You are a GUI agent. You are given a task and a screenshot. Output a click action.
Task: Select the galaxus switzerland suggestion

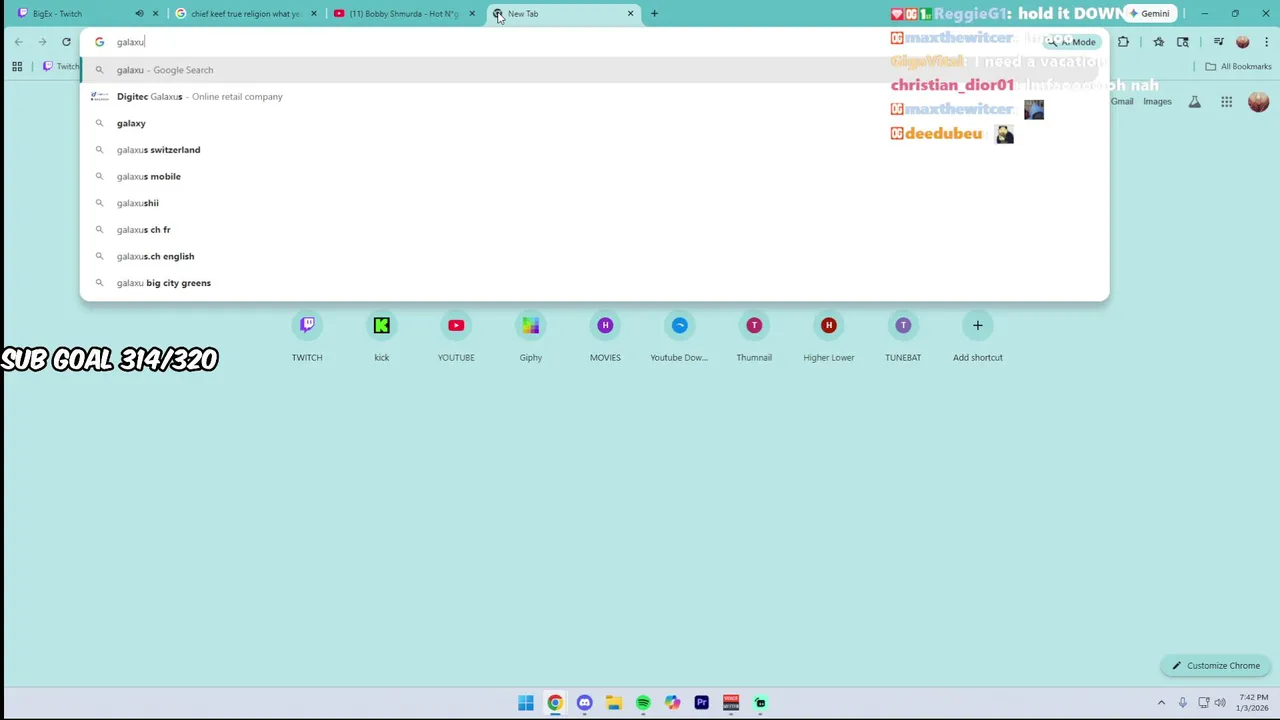click(594, 150)
